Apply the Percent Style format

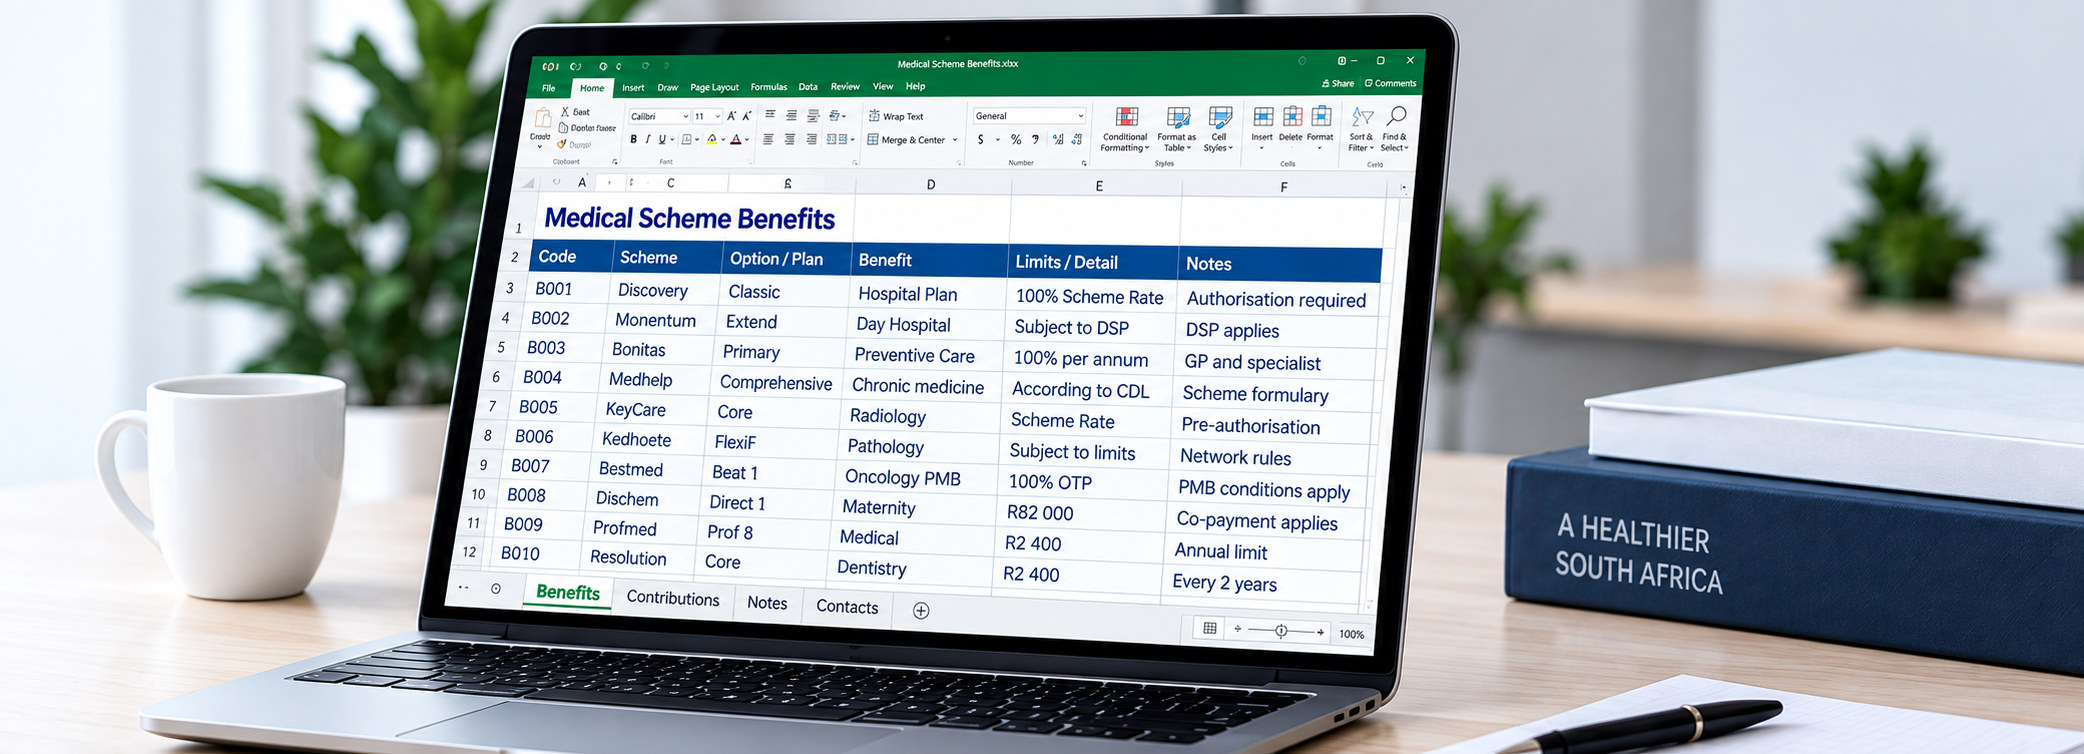tap(1016, 139)
